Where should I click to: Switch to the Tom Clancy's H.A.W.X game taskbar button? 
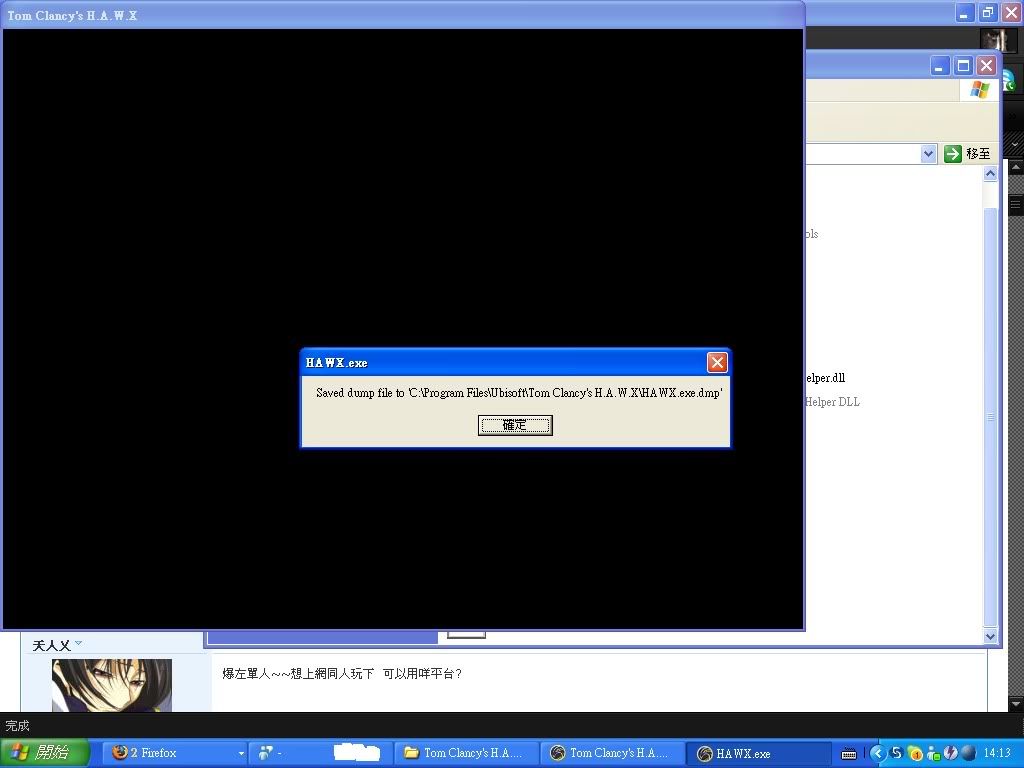(x=611, y=753)
